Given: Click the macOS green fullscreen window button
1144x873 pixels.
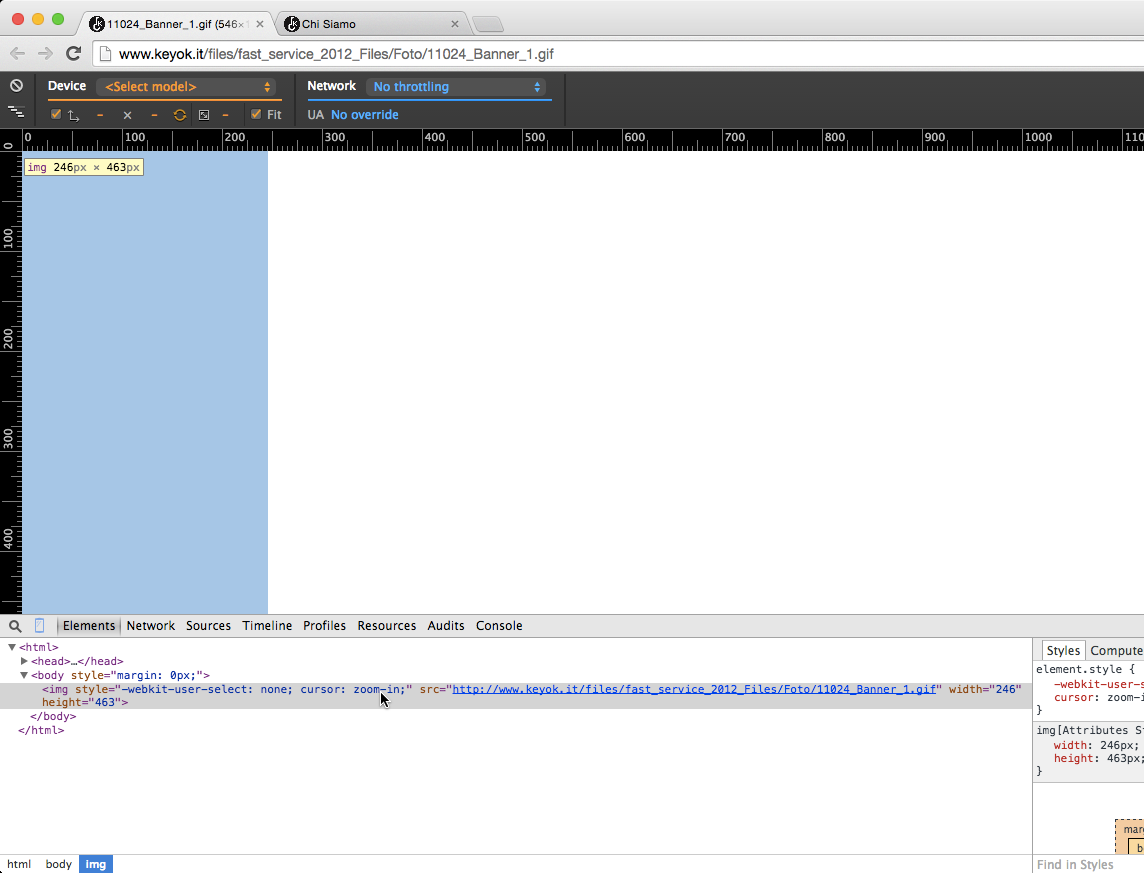Looking at the screenshot, I should (x=58, y=20).
